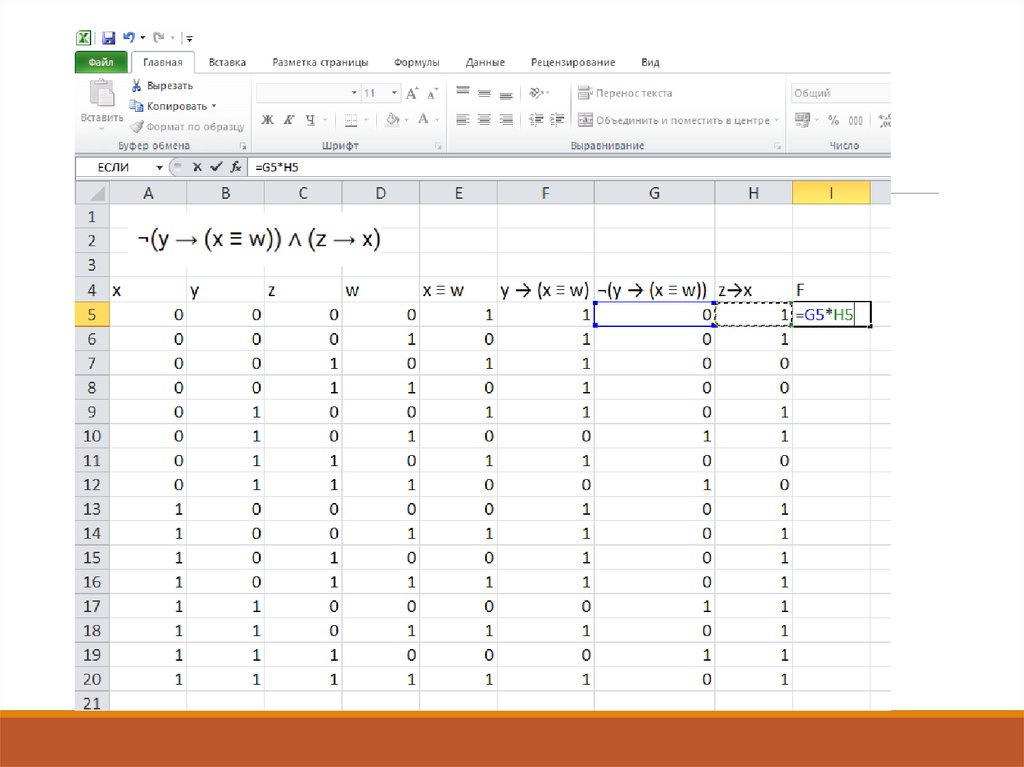This screenshot has width=1024, height=767.
Task: Click the middle vertical align icon
Action: point(484,93)
